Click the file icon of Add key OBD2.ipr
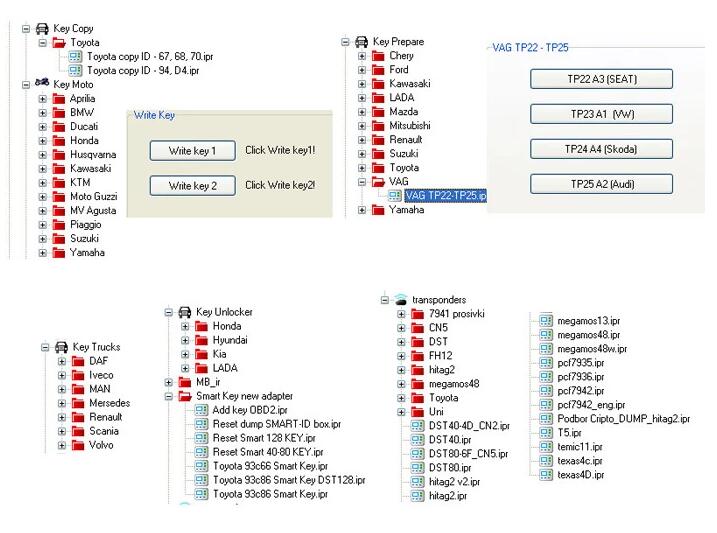Screen dimensions: 717x533 (201, 410)
